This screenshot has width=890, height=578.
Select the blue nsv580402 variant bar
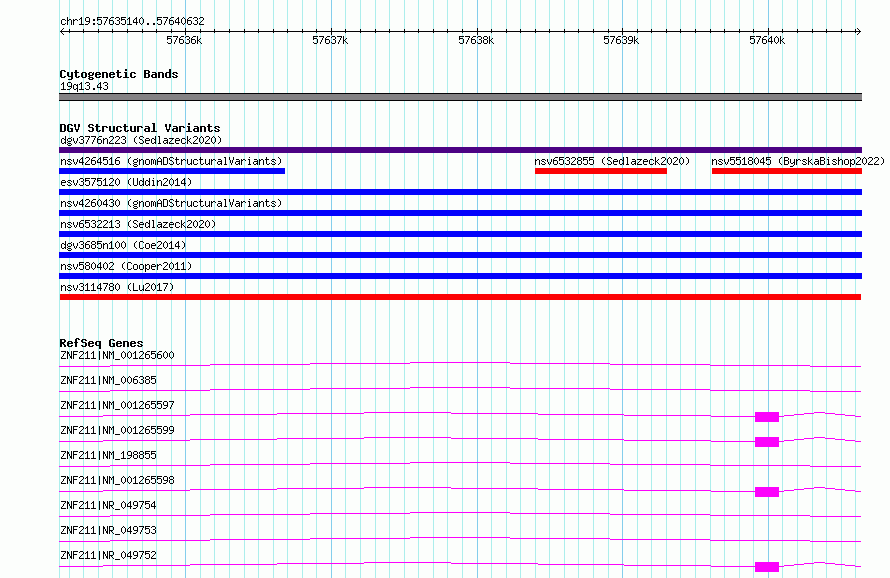click(460, 276)
